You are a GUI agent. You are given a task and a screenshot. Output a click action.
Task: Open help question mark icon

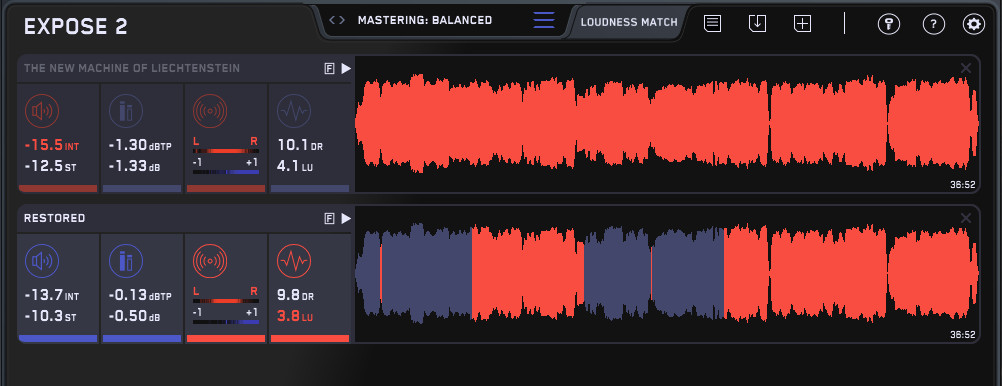point(934,25)
